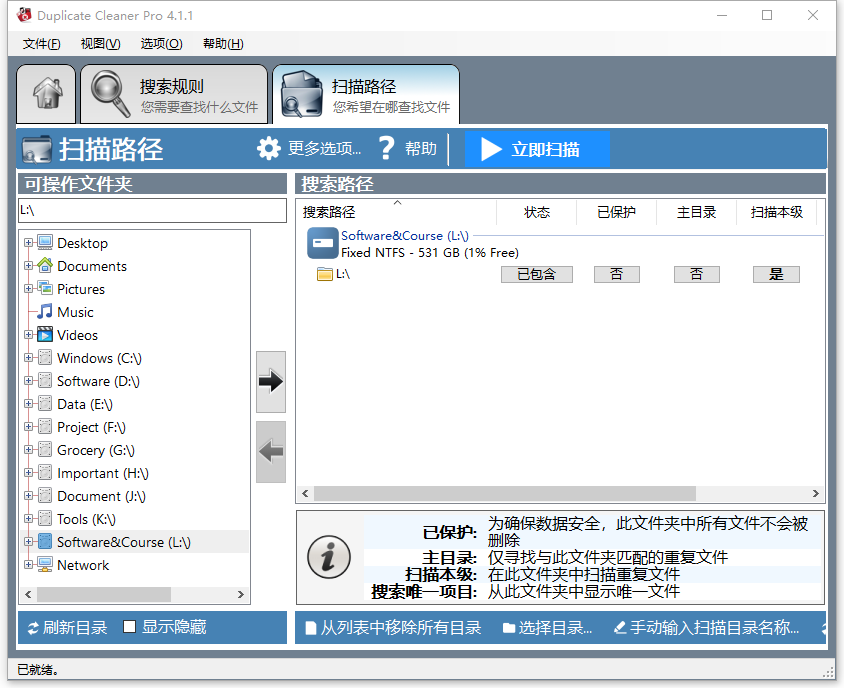844x688 pixels.
Task: Click the Windows (C:\) drive icon
Action: (x=45, y=357)
